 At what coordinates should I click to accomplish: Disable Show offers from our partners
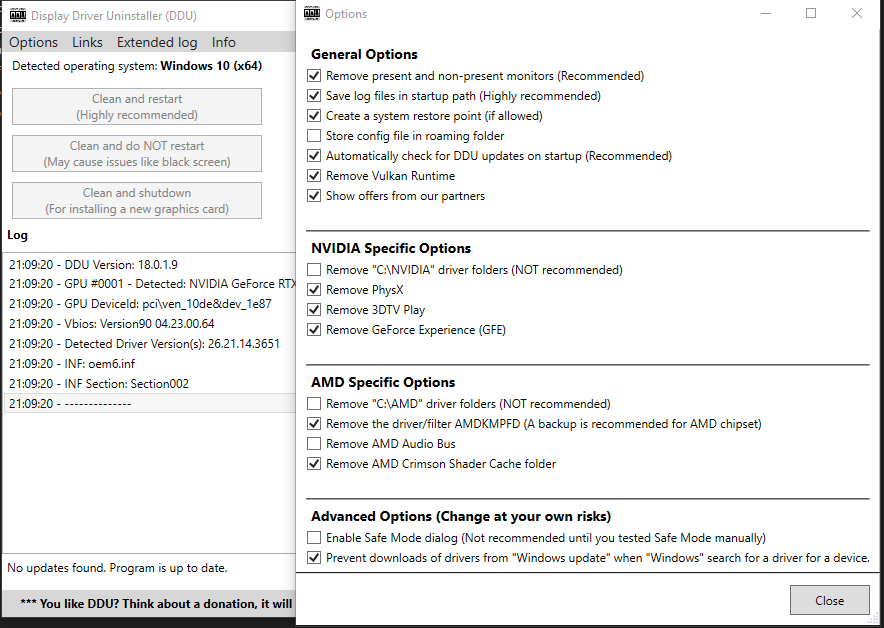pos(314,196)
